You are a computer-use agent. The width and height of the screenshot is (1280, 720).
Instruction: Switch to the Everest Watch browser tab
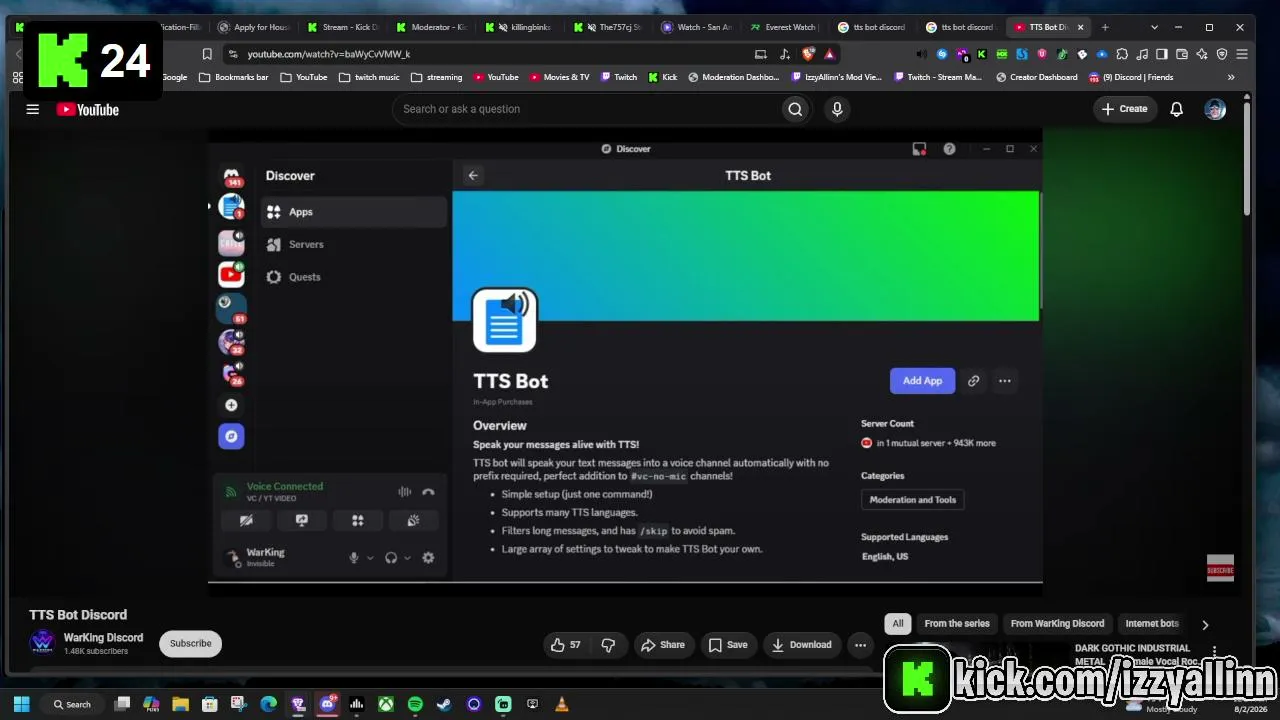coord(784,27)
